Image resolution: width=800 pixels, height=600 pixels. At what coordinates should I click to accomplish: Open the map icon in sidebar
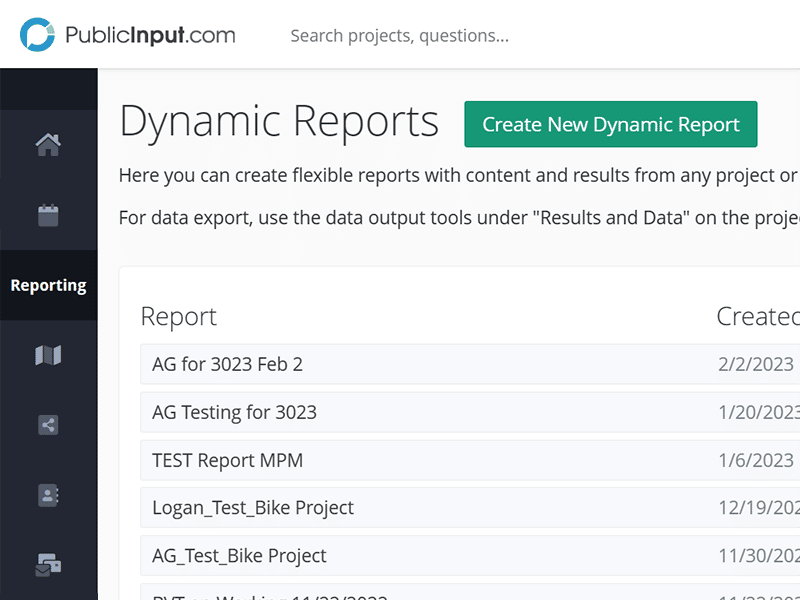coord(48,355)
